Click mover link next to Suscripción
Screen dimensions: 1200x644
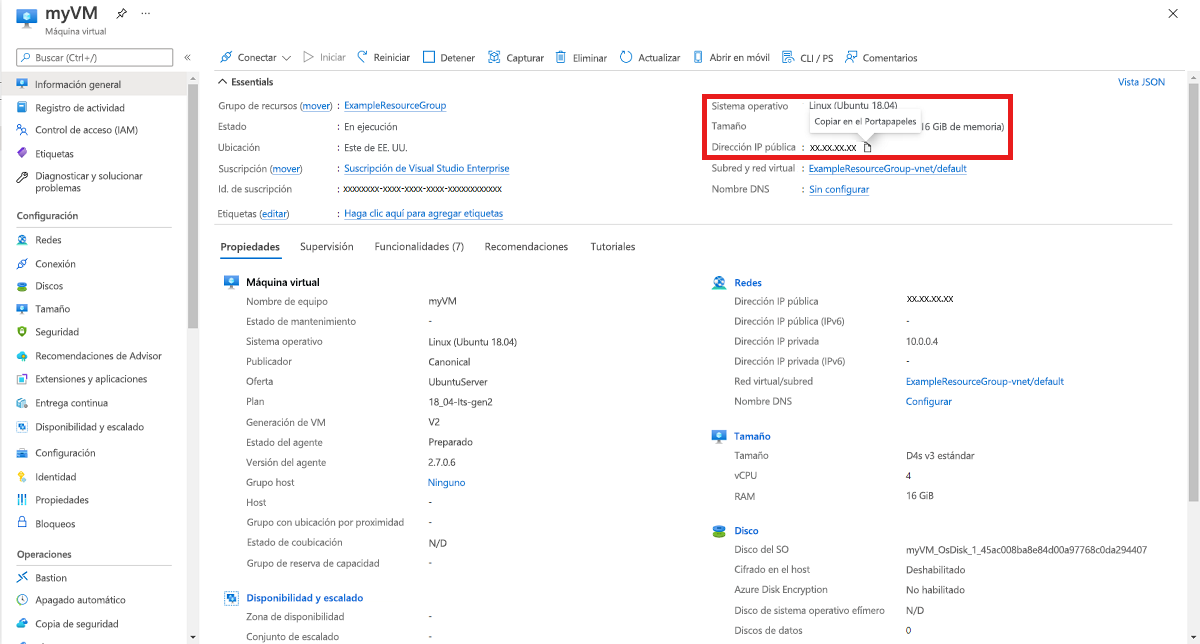286,169
